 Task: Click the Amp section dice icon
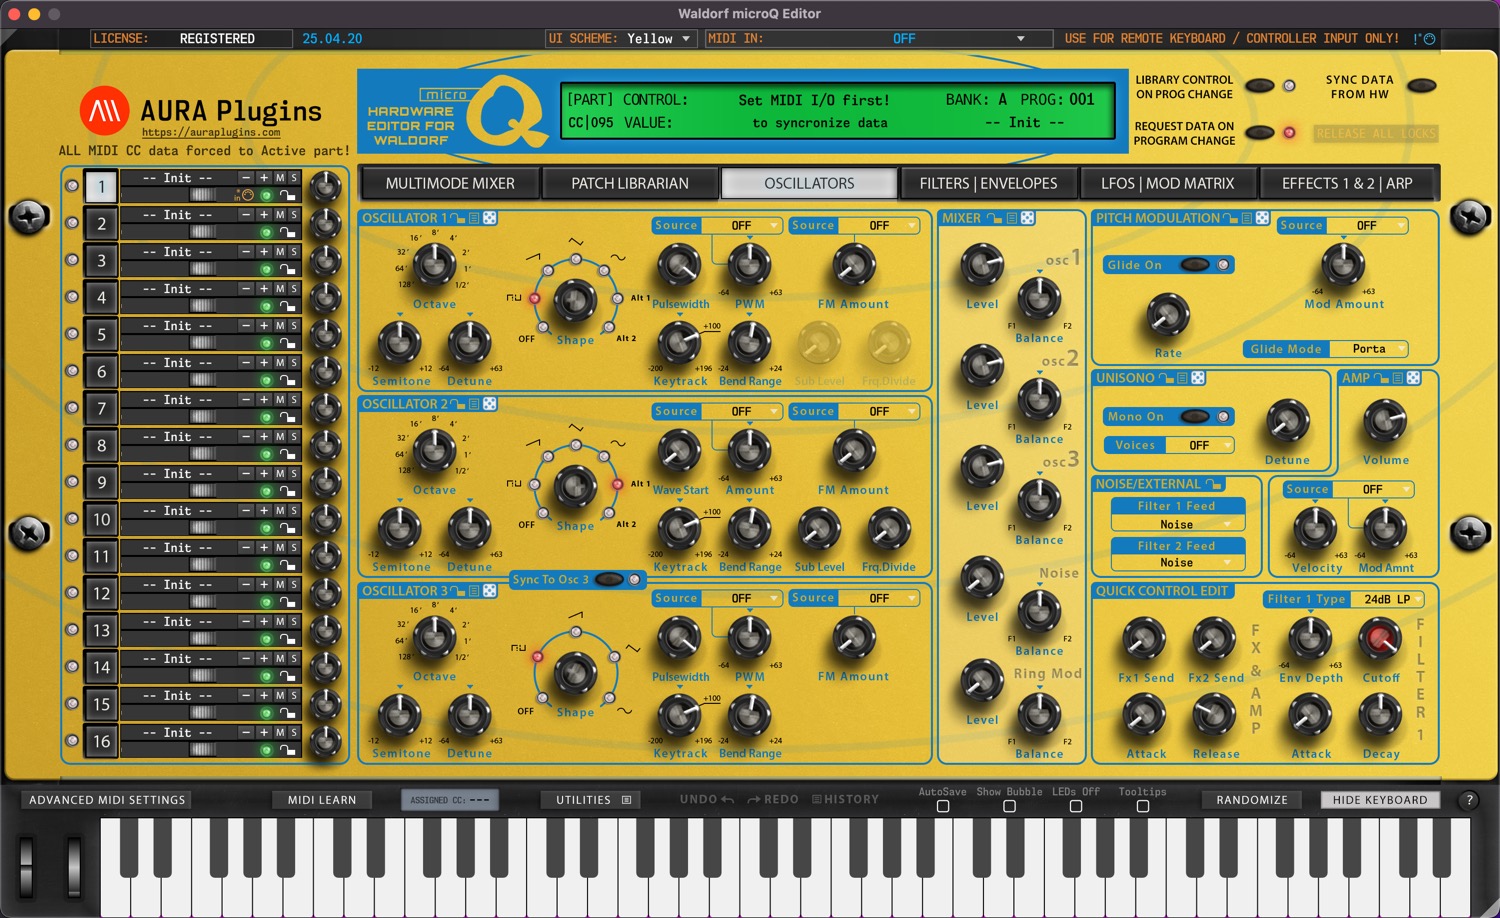1414,378
